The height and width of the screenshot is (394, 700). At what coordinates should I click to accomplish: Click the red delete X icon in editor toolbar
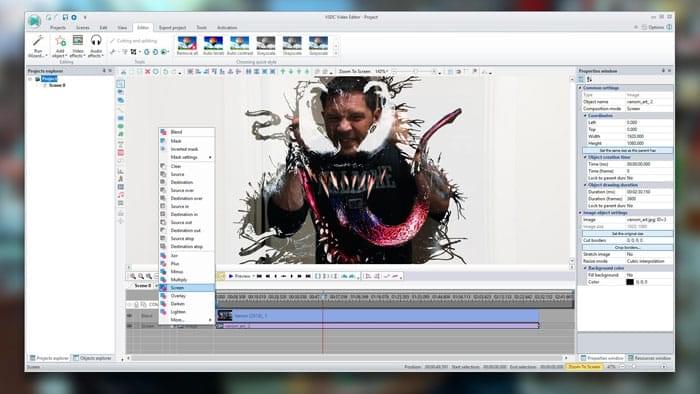point(147,71)
